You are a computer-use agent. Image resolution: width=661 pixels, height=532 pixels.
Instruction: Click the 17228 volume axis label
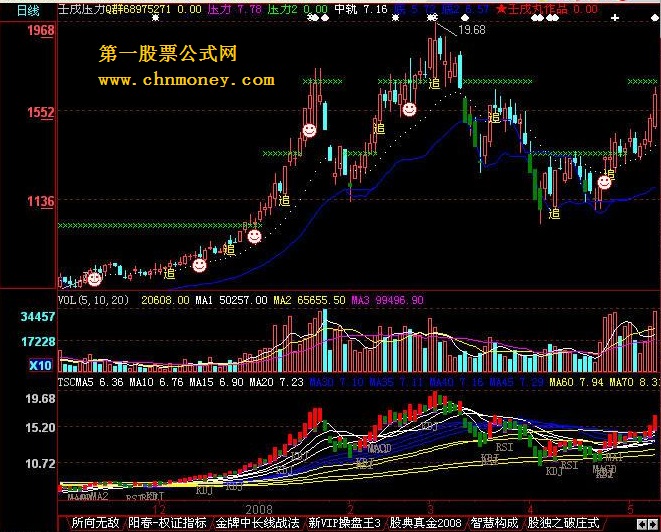click(x=38, y=341)
